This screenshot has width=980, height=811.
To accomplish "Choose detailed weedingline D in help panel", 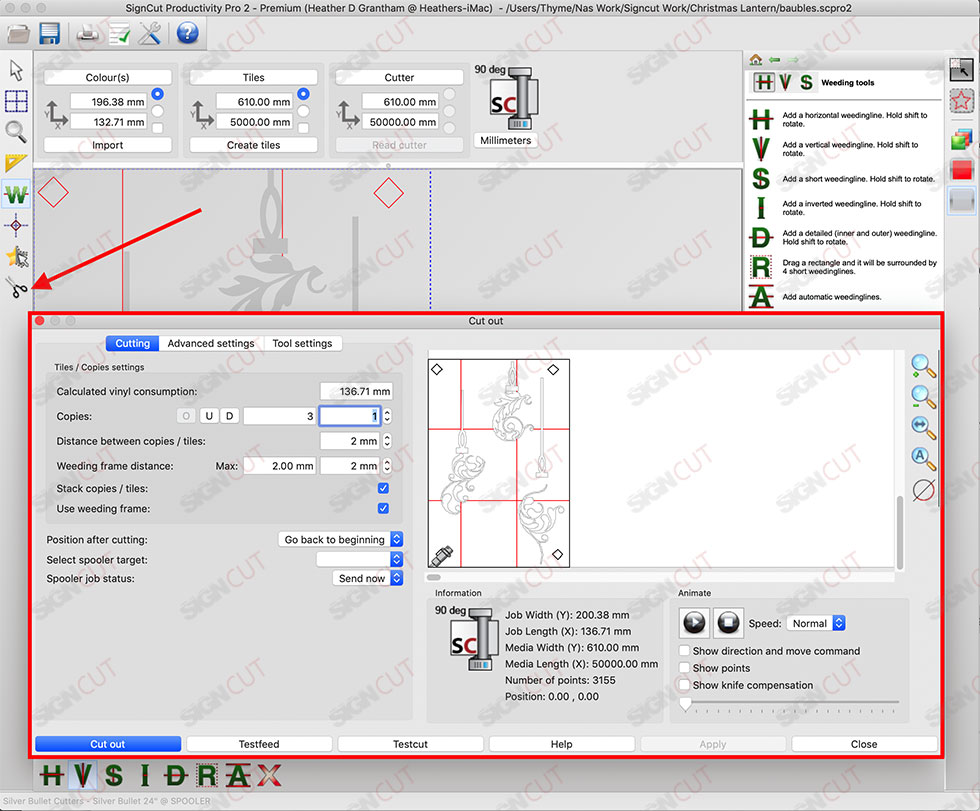I will click(761, 237).
